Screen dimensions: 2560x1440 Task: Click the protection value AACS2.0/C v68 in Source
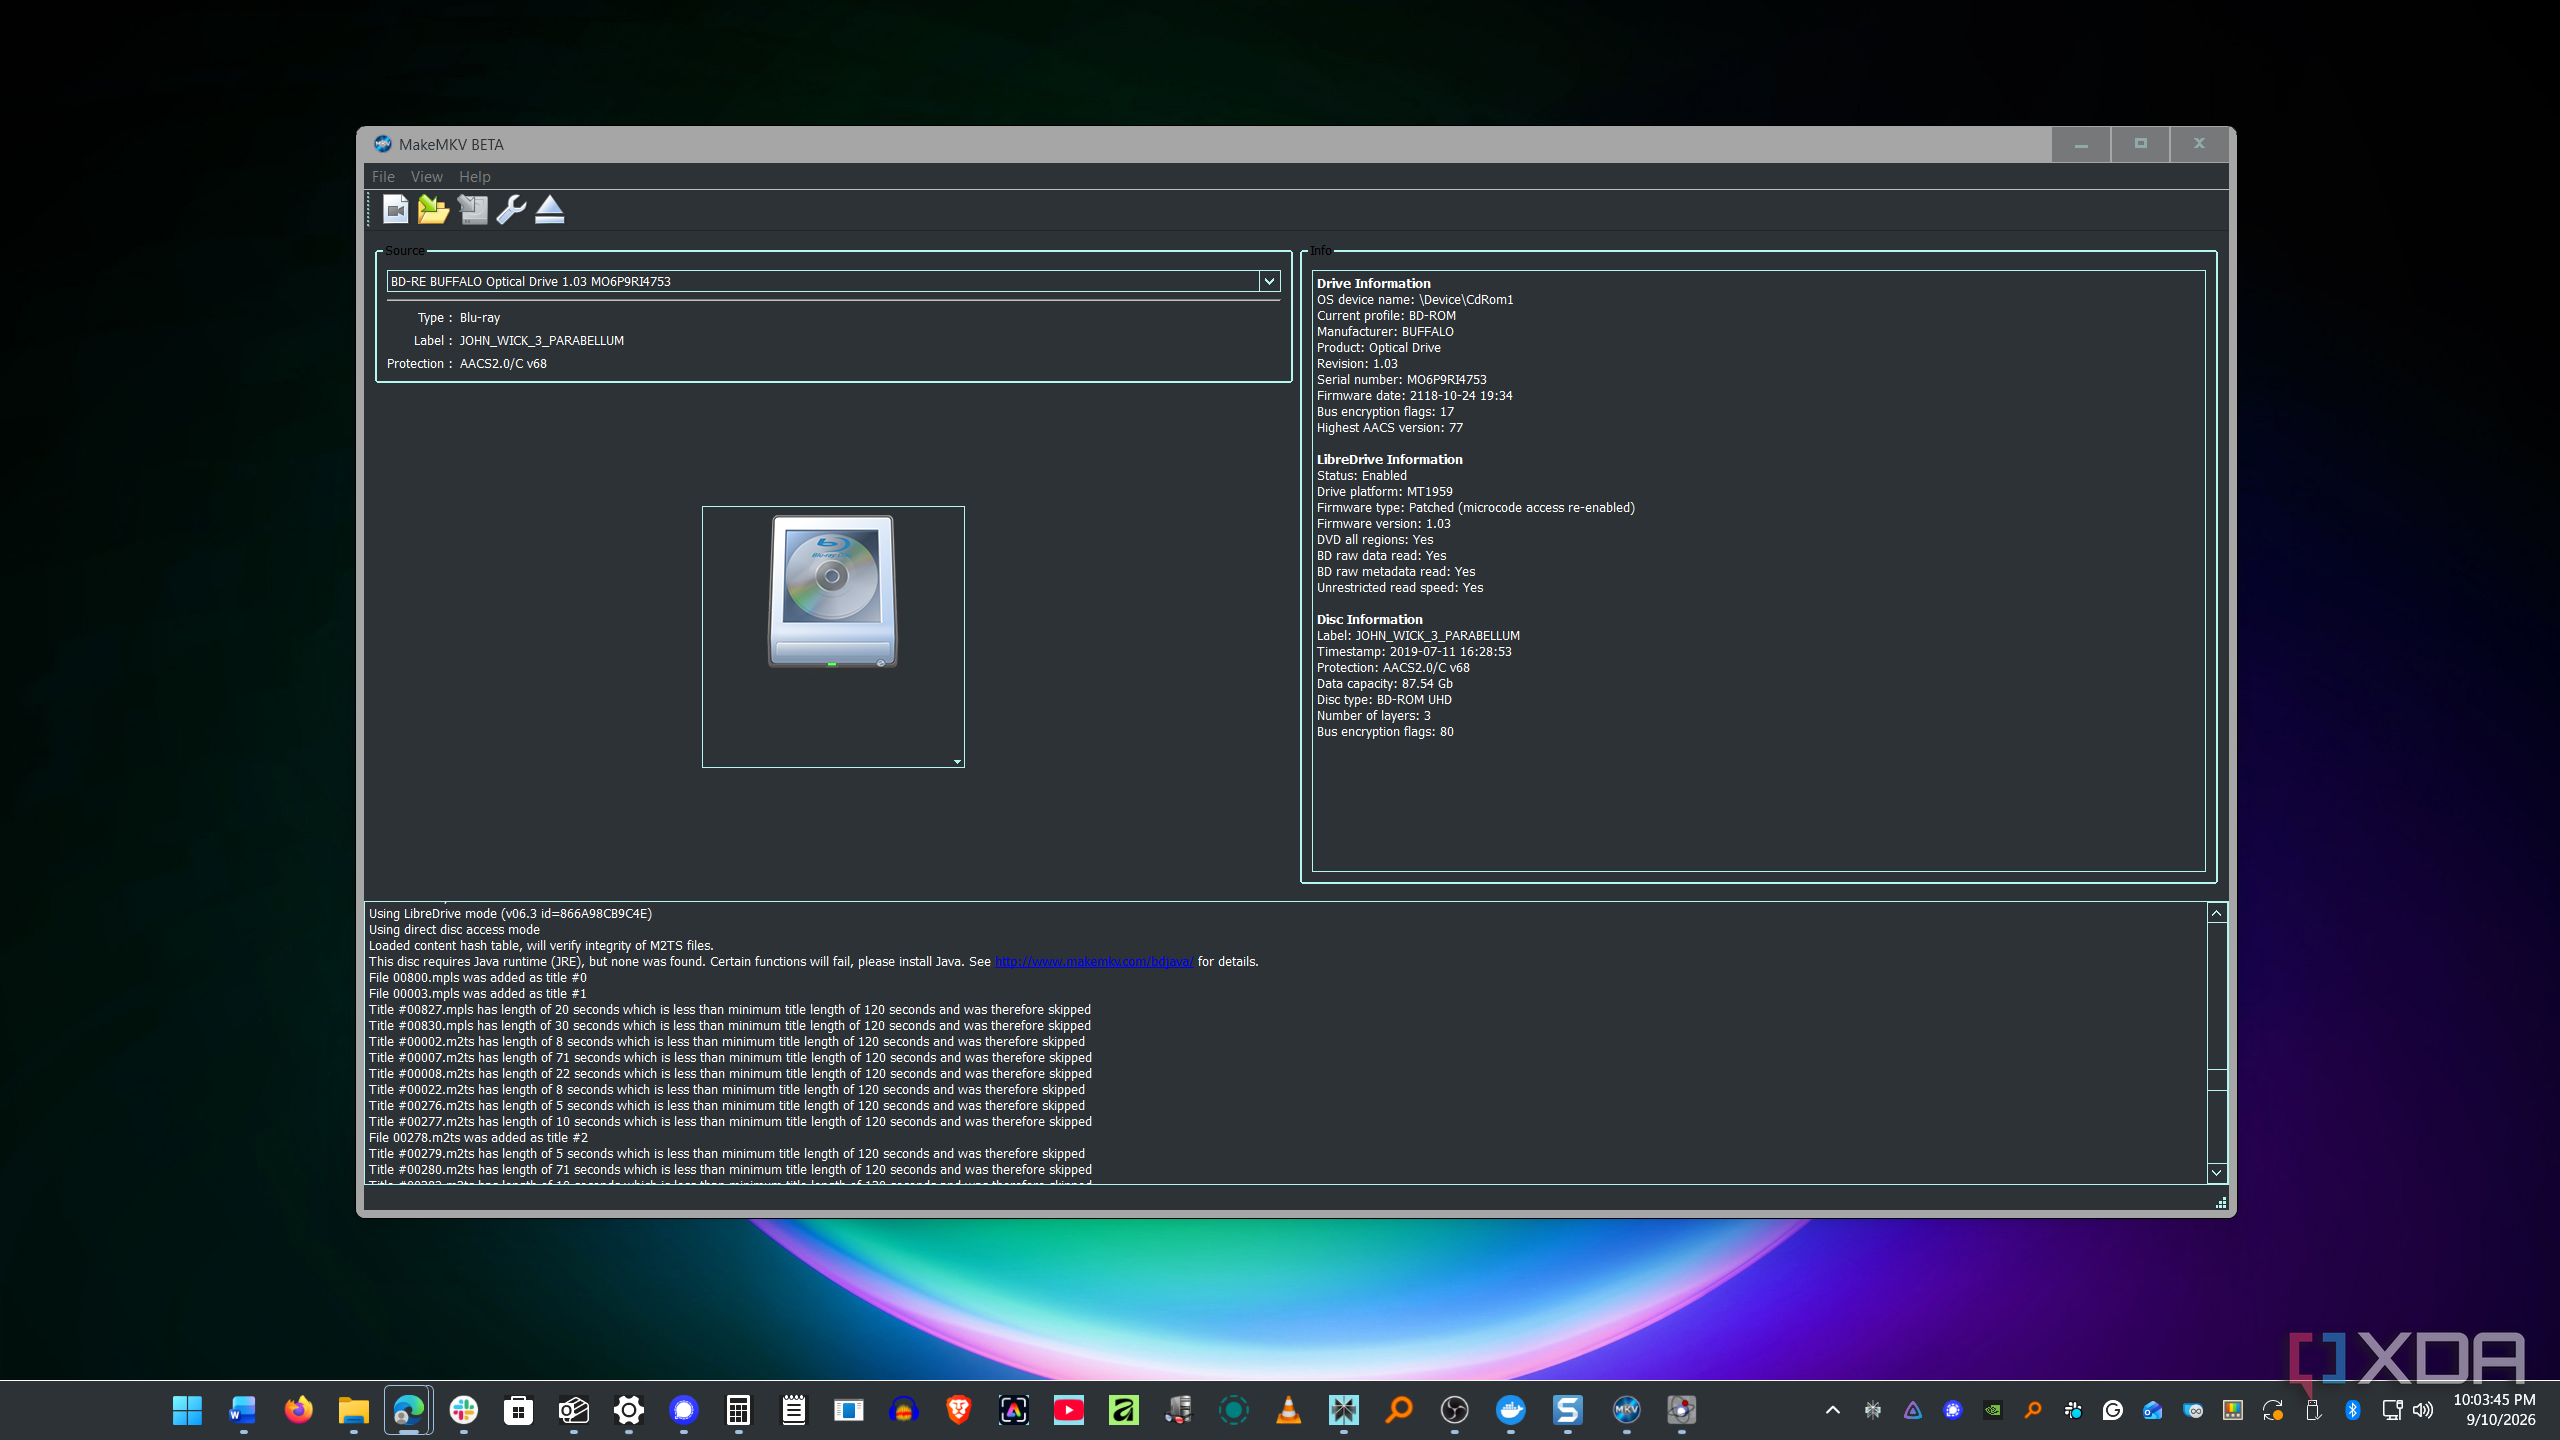[503, 364]
